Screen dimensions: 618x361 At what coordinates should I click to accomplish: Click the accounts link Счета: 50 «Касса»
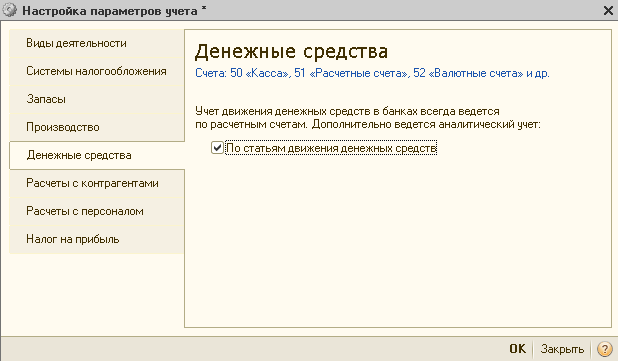(372, 73)
